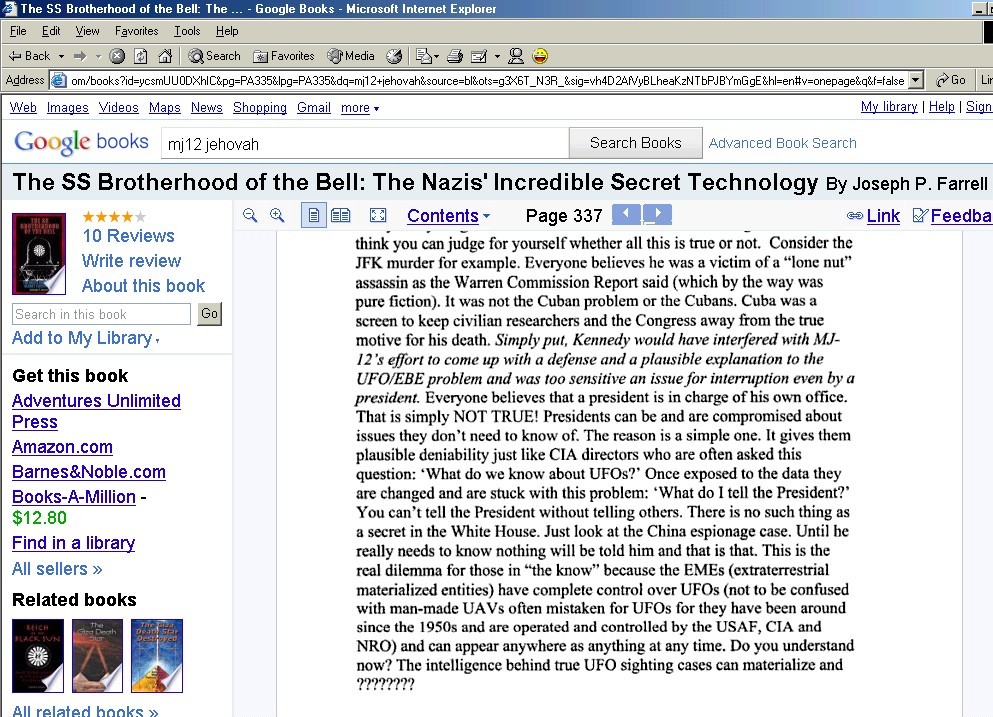This screenshot has height=717, width=993.
Task: Focus the 'mj12 jehovah' search field
Action: click(x=365, y=144)
